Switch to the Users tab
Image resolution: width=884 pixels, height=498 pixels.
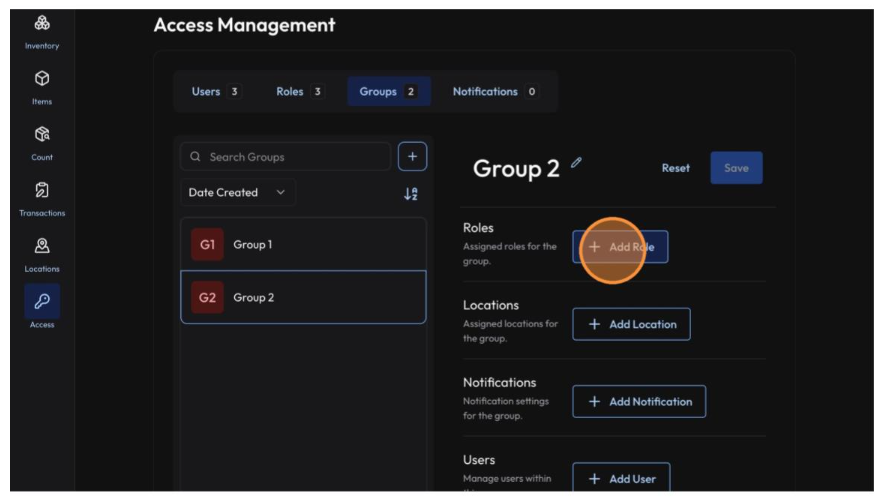216,91
